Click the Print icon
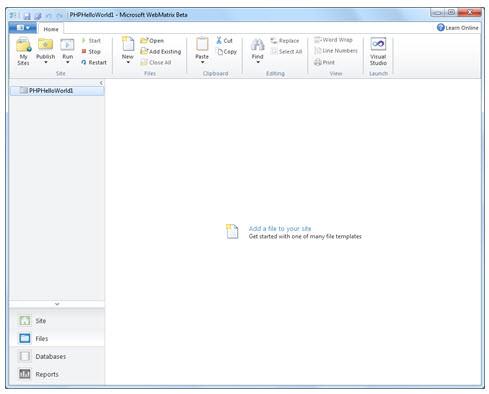Viewport: 489px width, 394px height. coord(318,62)
